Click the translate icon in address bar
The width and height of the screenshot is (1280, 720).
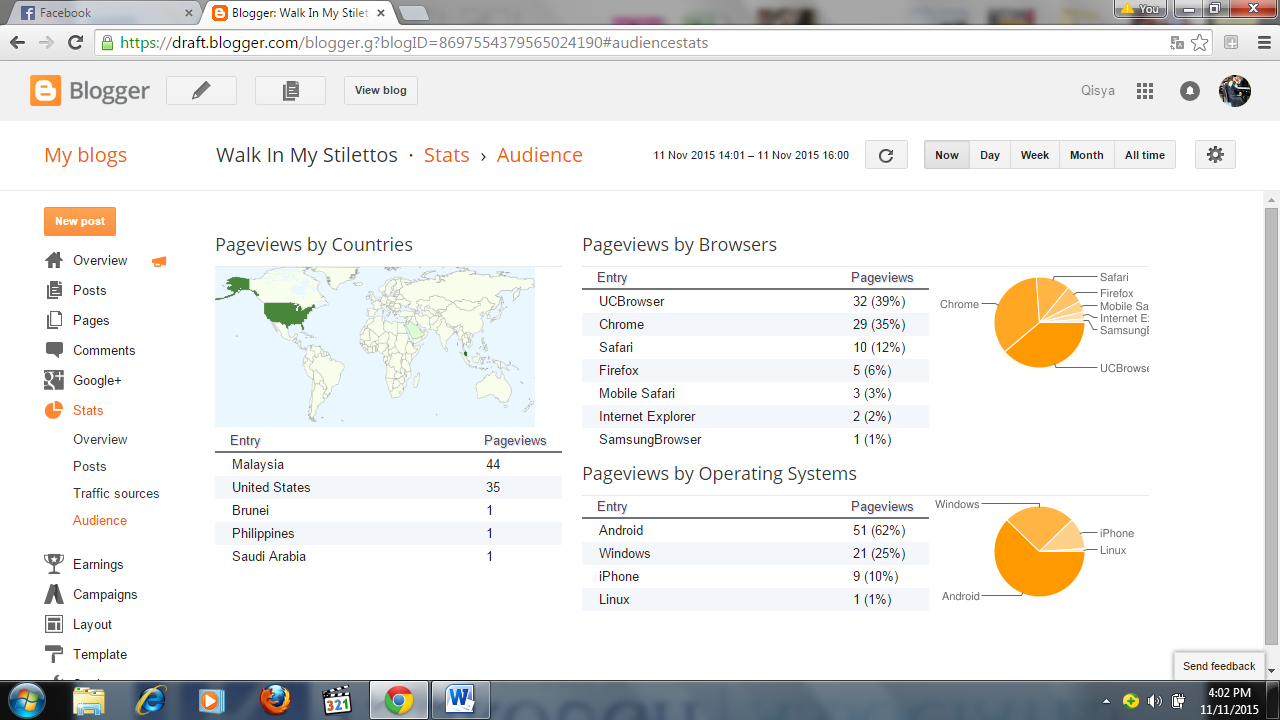point(1177,43)
